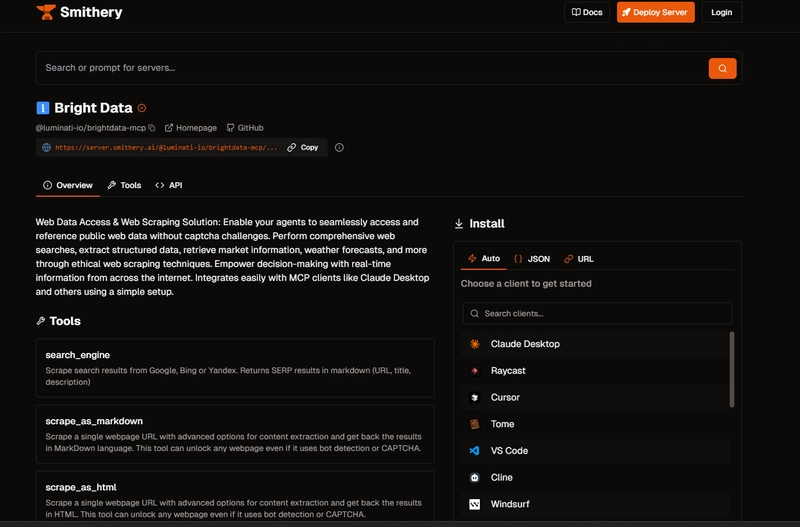This screenshot has width=800, height=527.
Task: Open the Overview tab
Action: coord(68,185)
